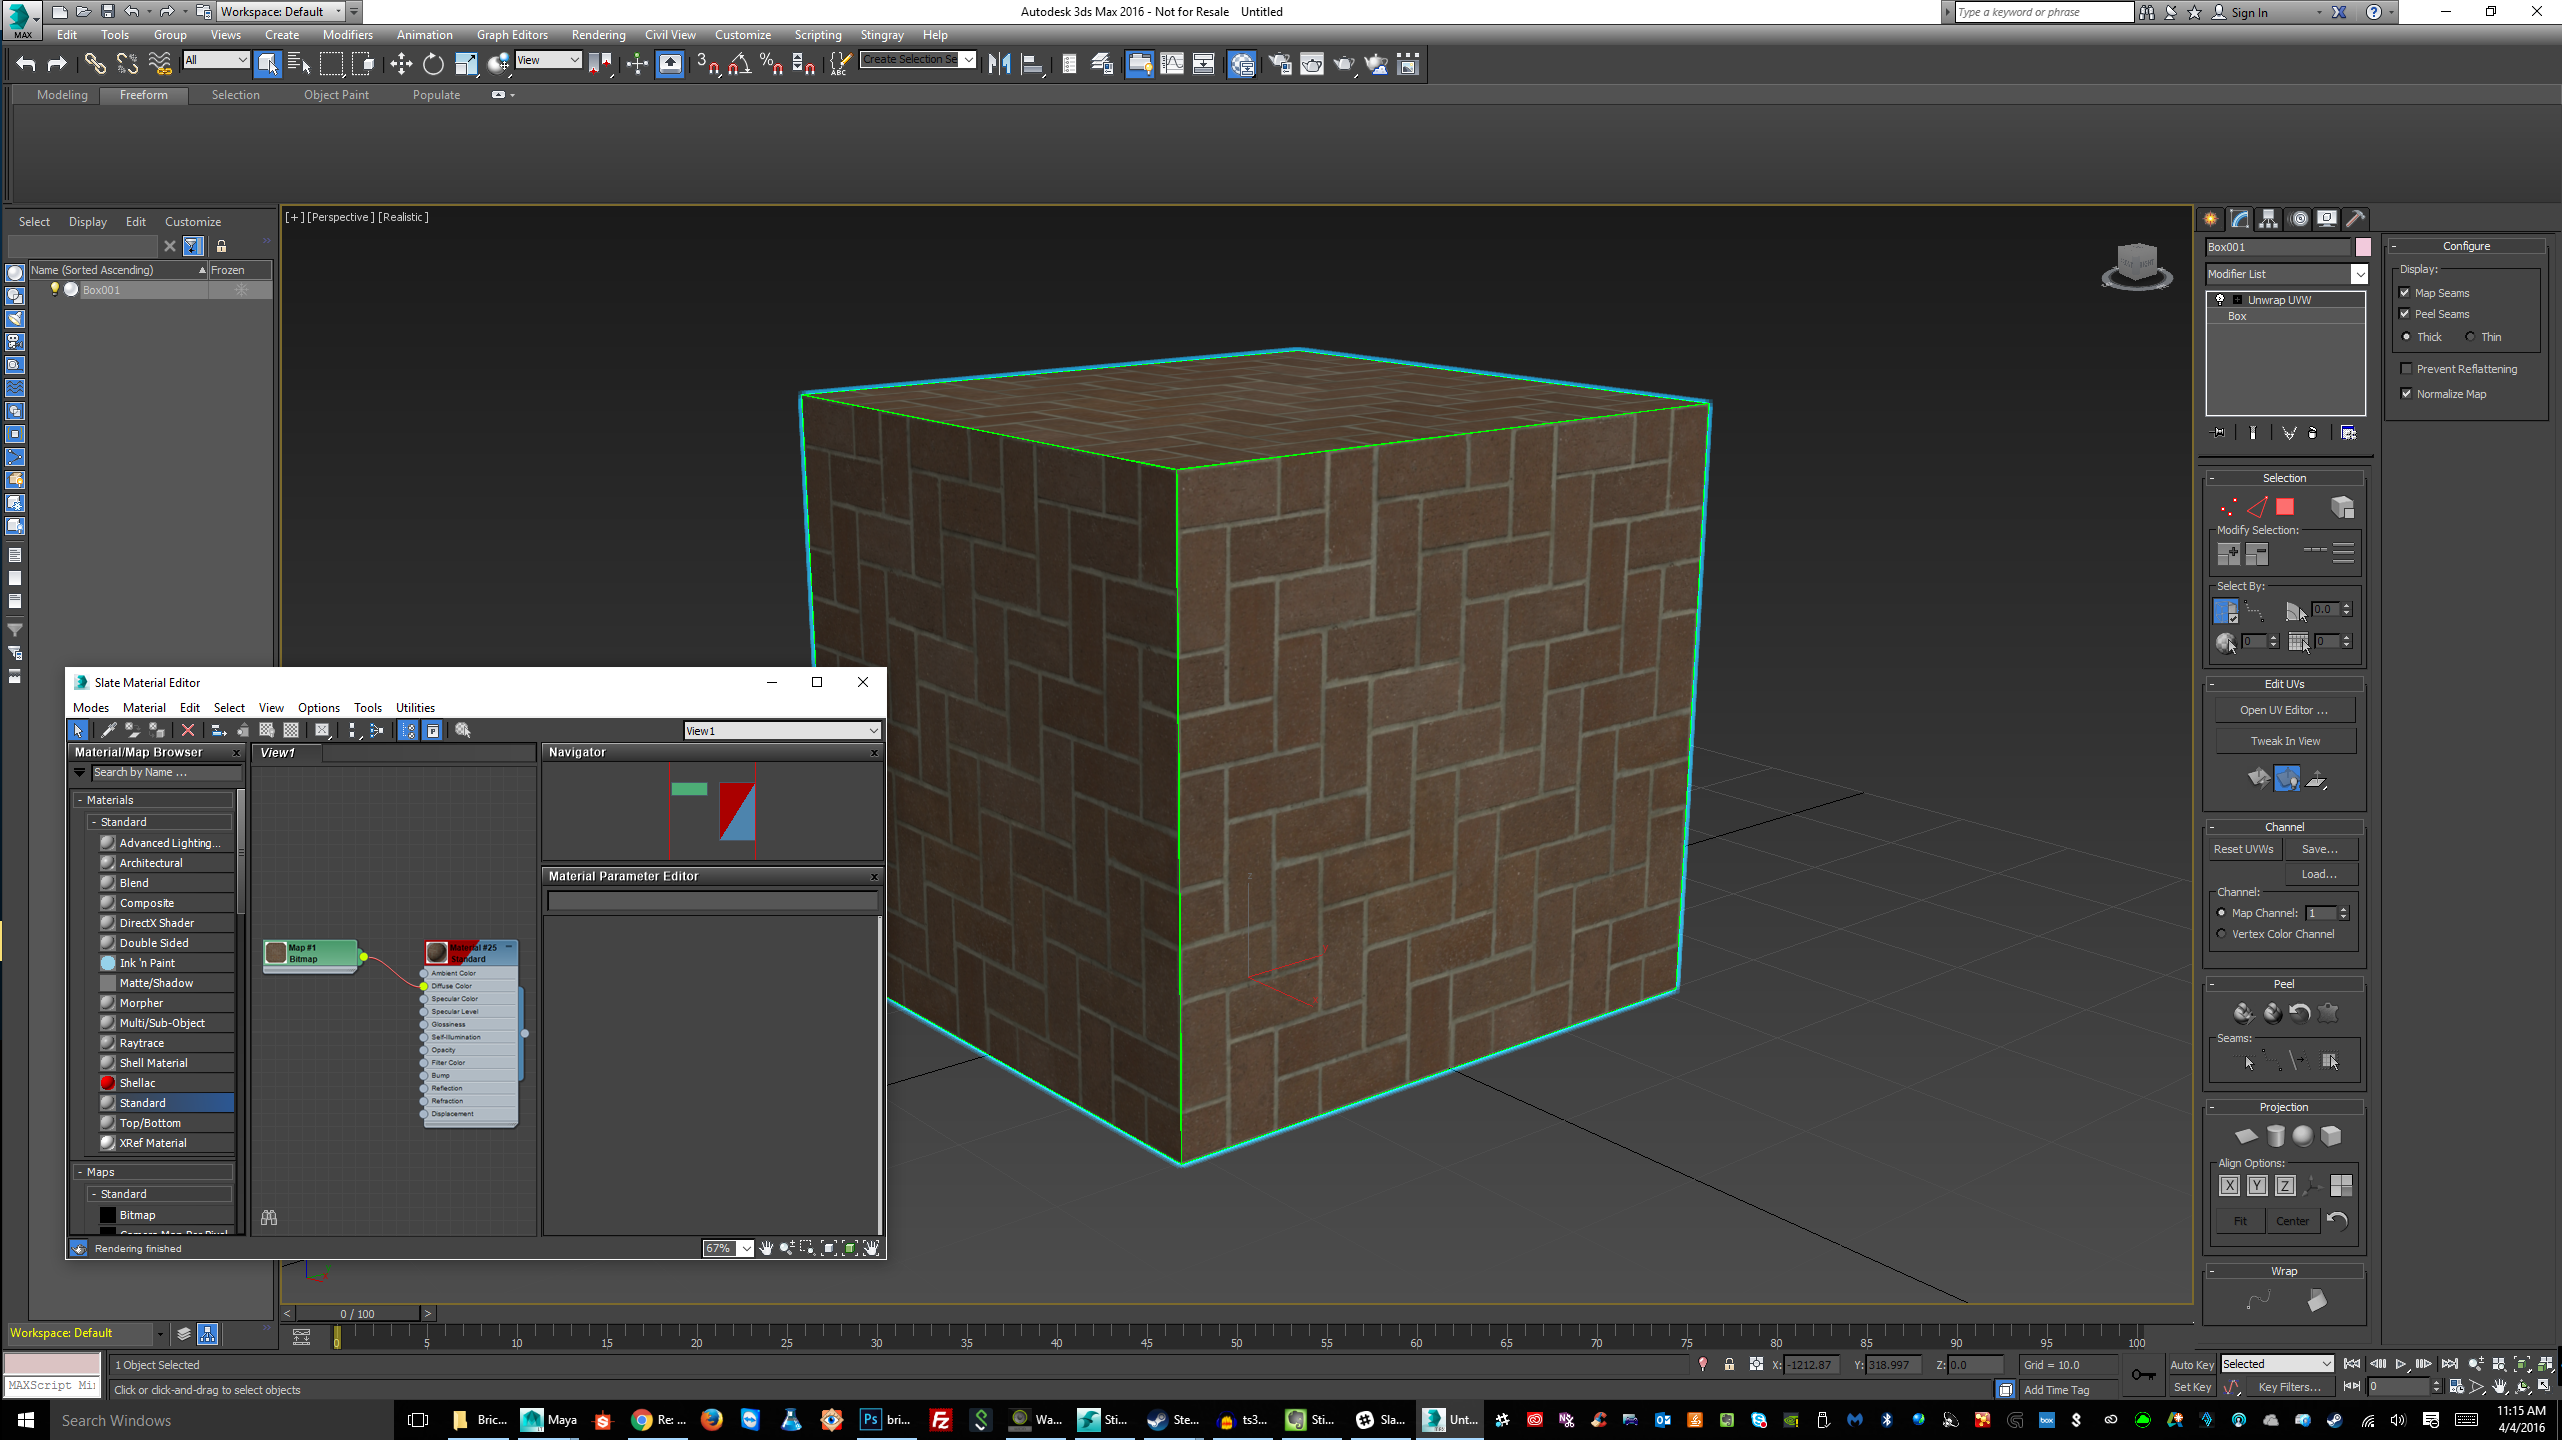Open the Workspace: Default dropdown
Image resolution: width=2562 pixels, height=1440 pixels.
[281, 12]
